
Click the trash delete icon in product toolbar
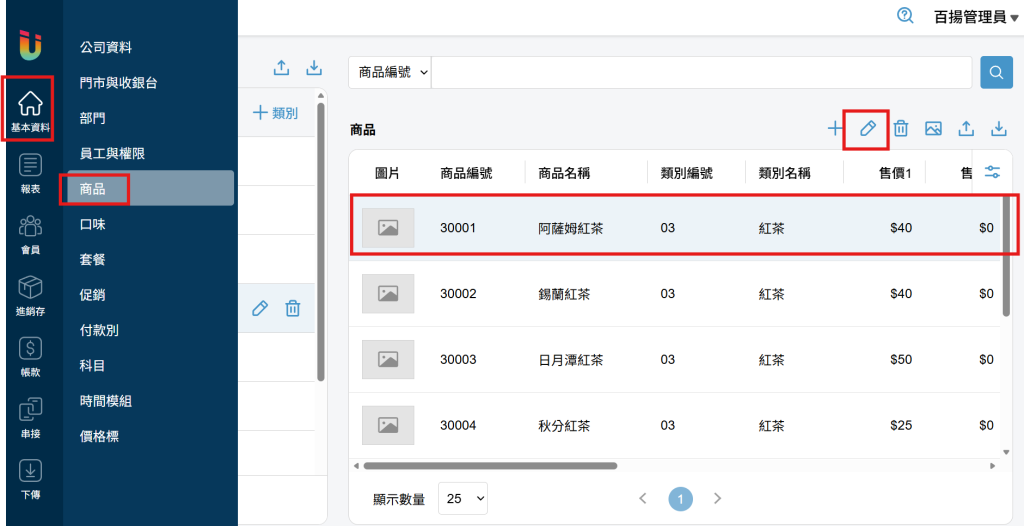900,128
